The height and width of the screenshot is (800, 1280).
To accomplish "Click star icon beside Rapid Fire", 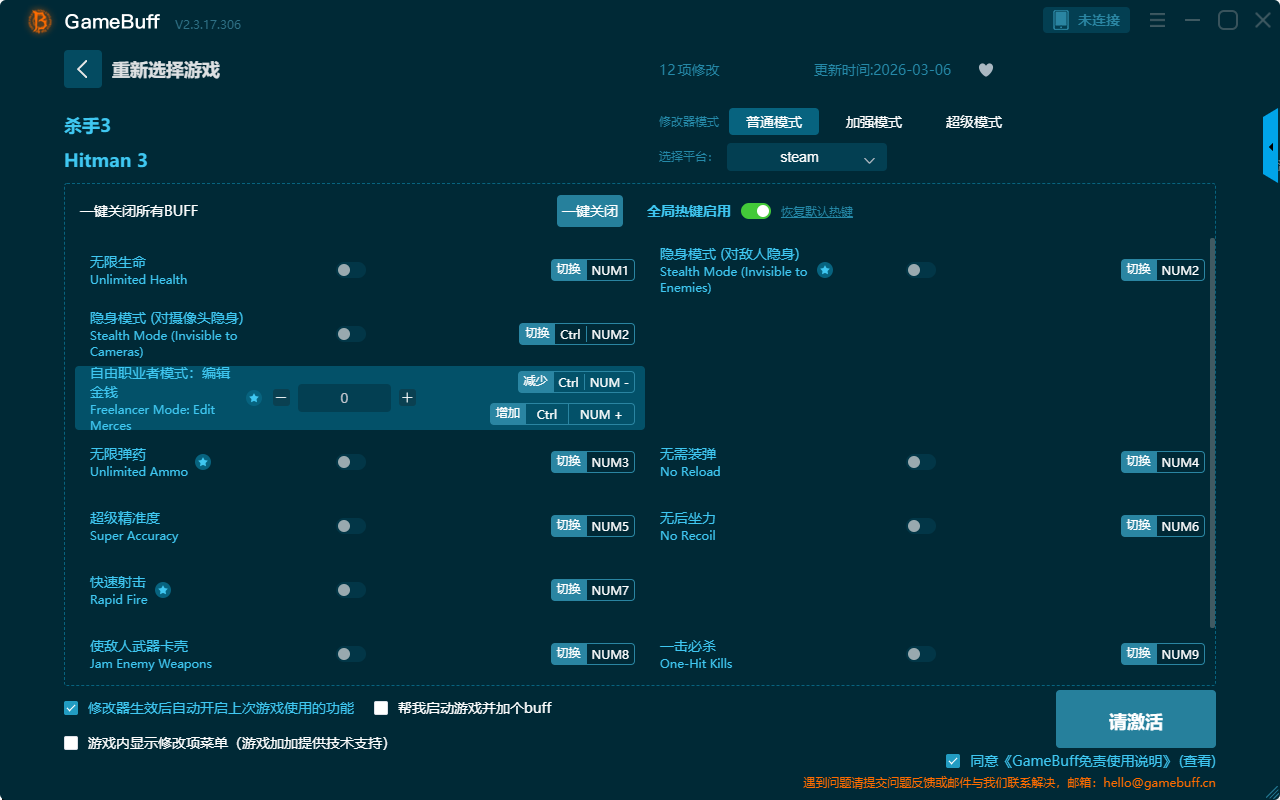I will tap(163, 590).
